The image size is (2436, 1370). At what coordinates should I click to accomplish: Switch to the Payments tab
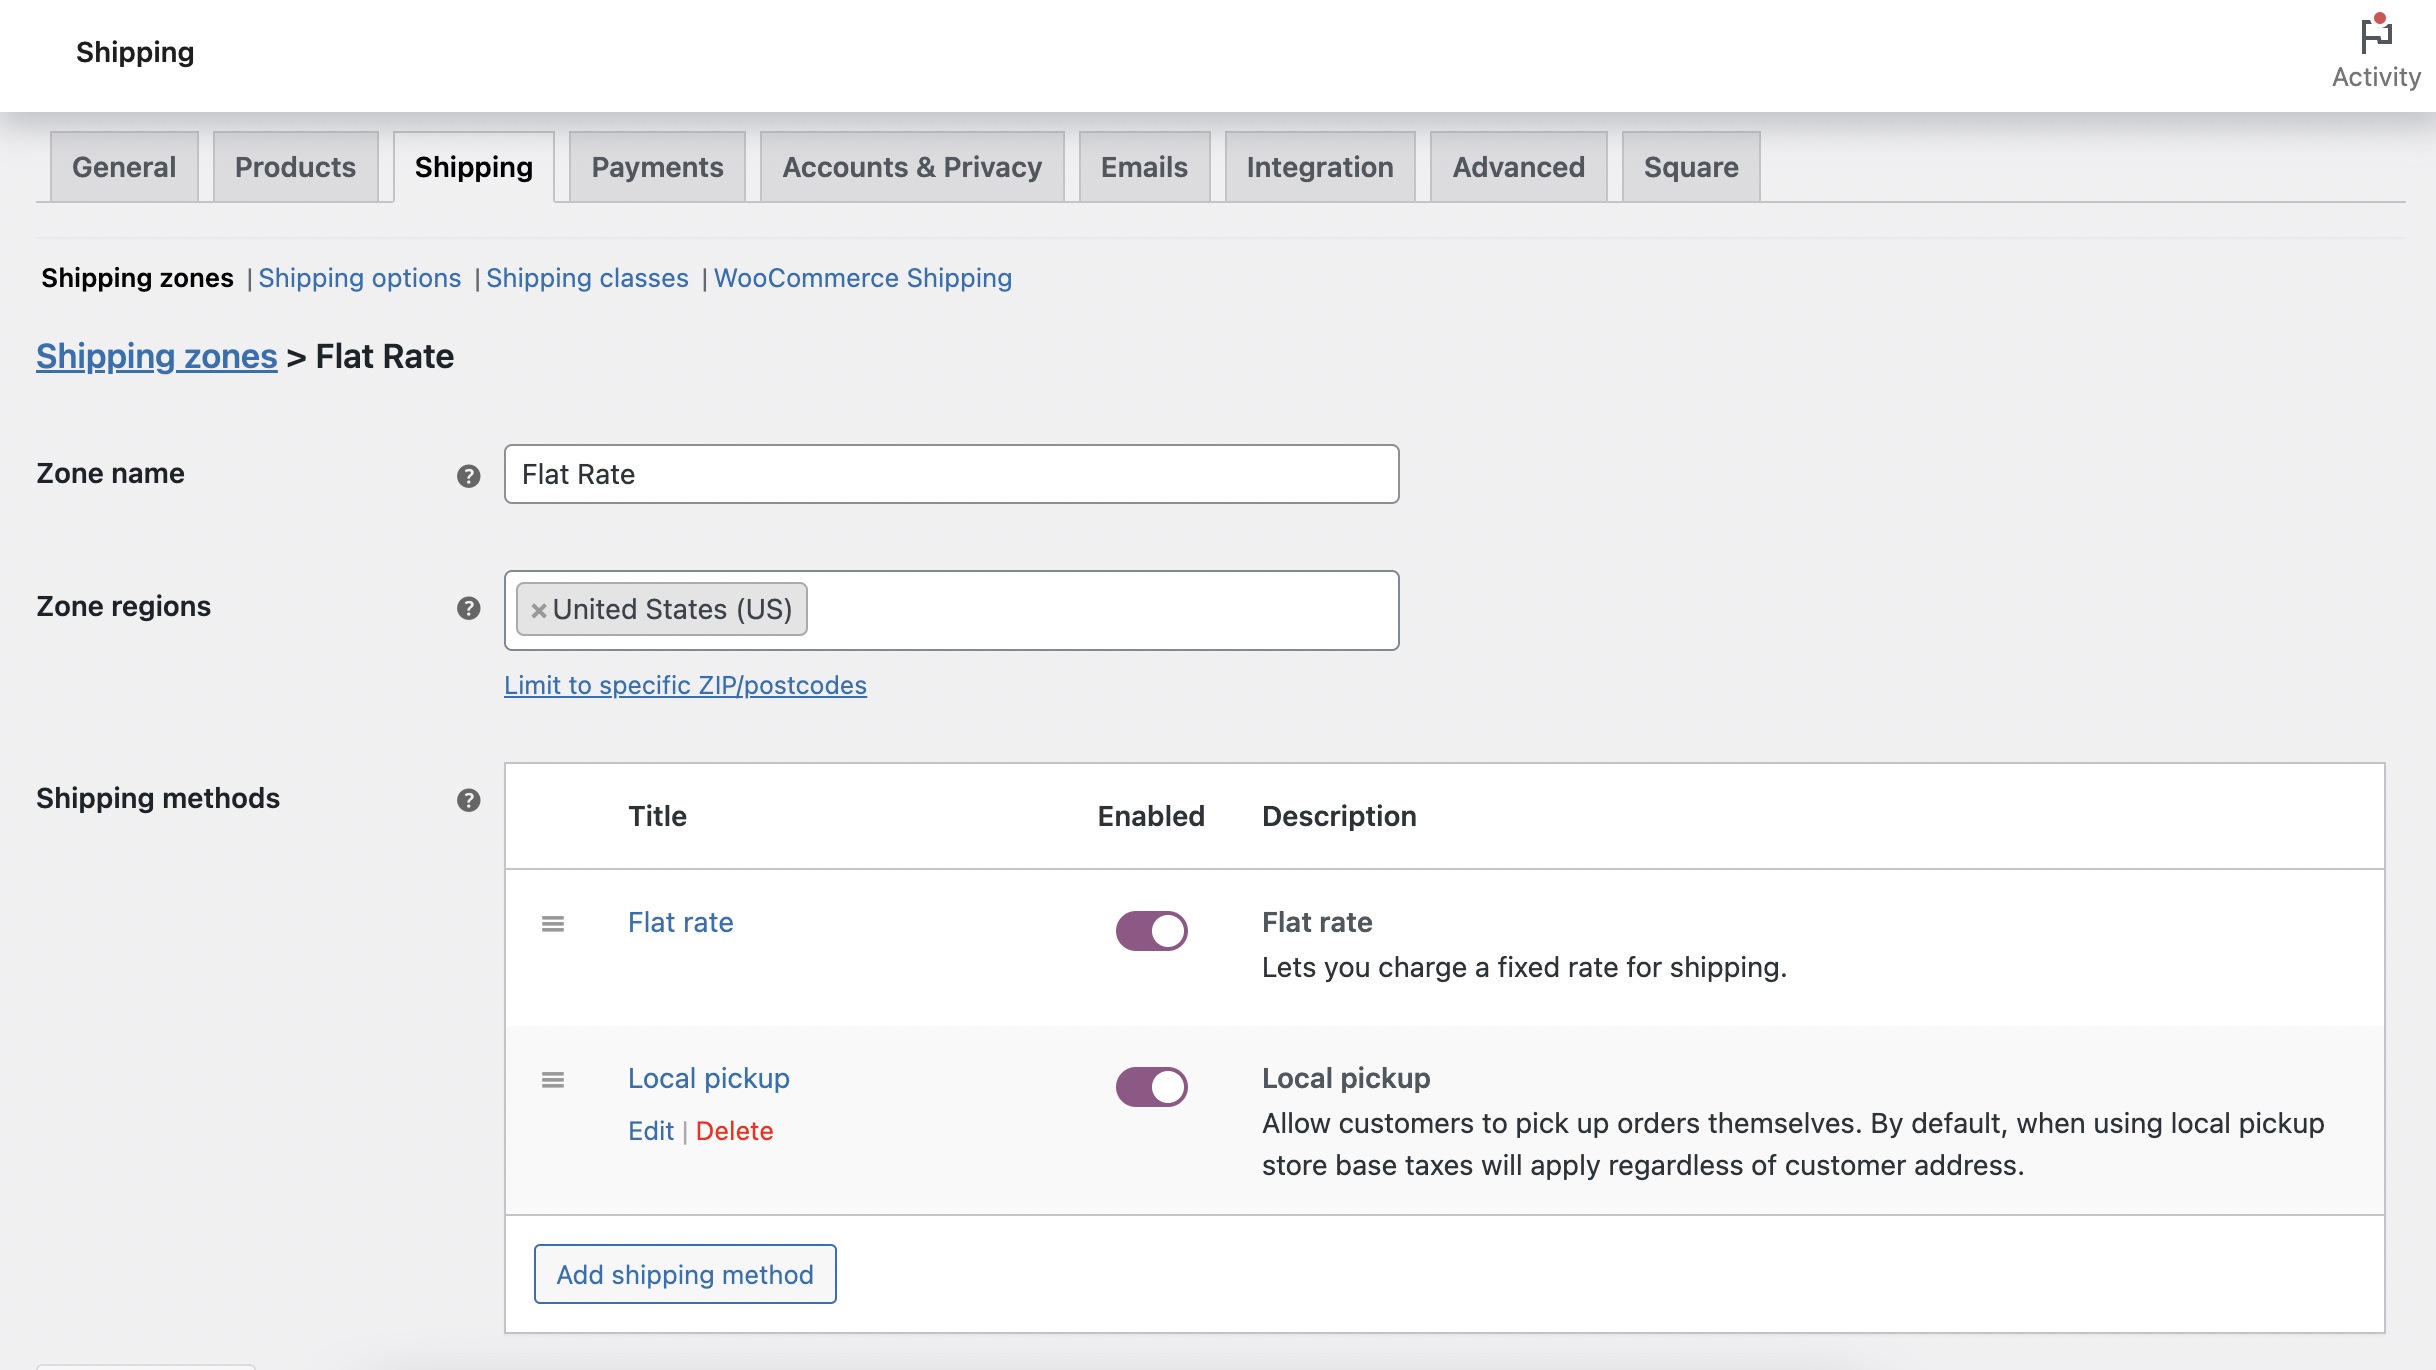[x=657, y=167]
